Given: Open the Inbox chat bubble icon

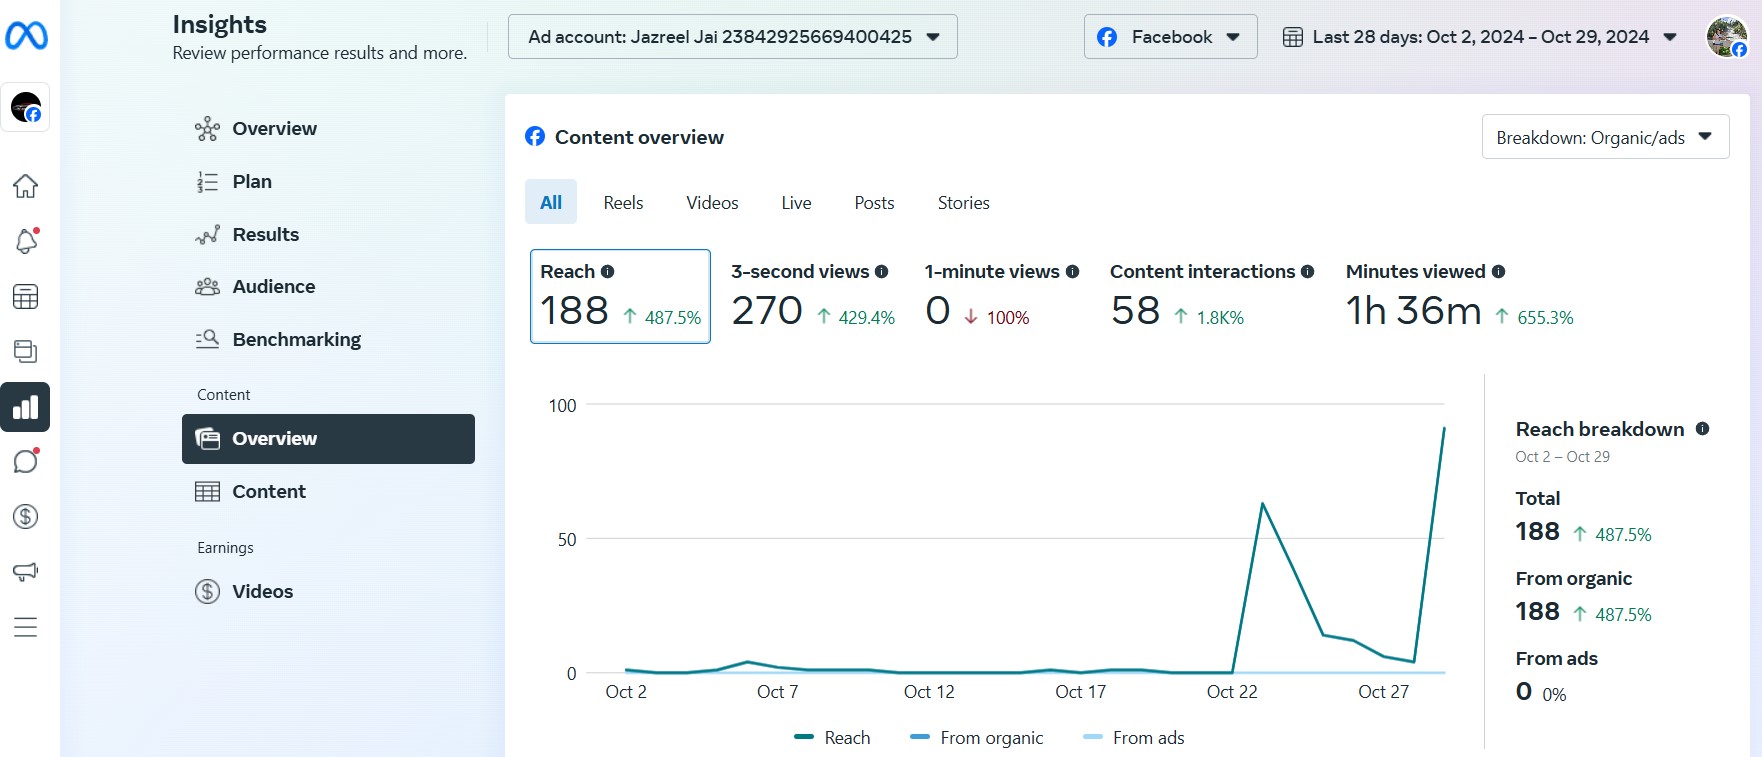Looking at the screenshot, I should tap(25, 461).
